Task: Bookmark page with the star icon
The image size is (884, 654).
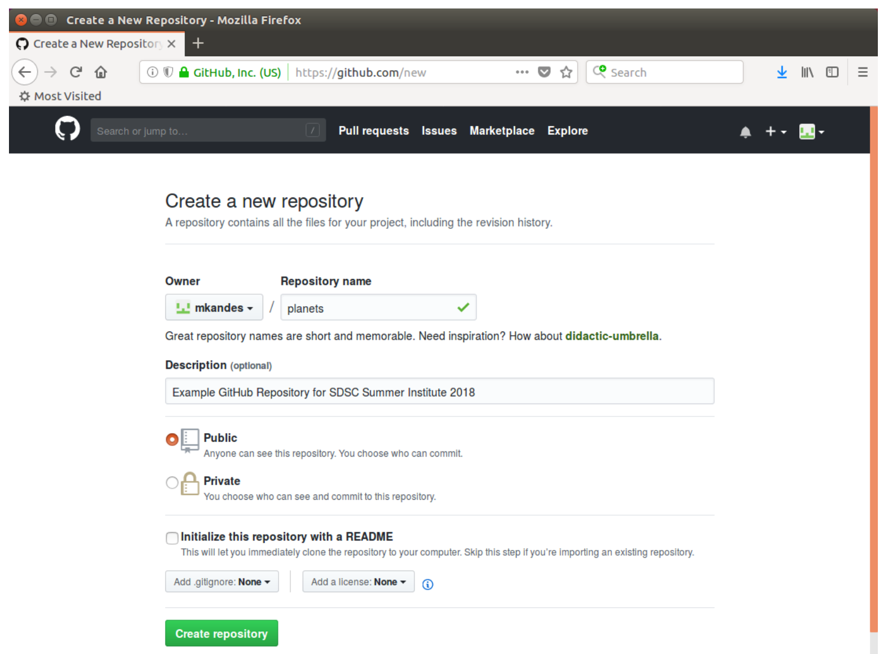Action: 566,72
